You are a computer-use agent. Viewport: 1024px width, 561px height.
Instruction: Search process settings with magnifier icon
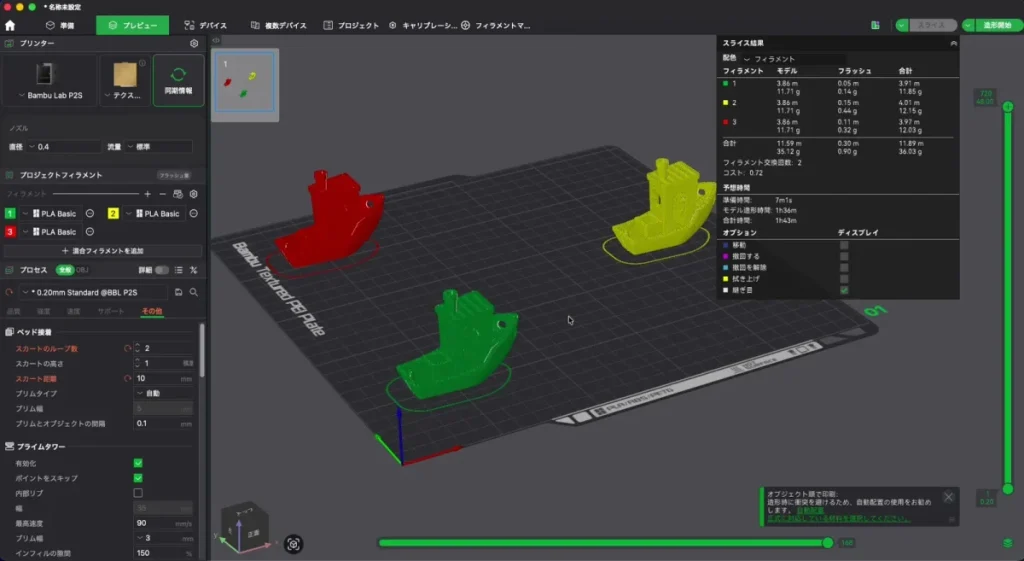(x=193, y=292)
